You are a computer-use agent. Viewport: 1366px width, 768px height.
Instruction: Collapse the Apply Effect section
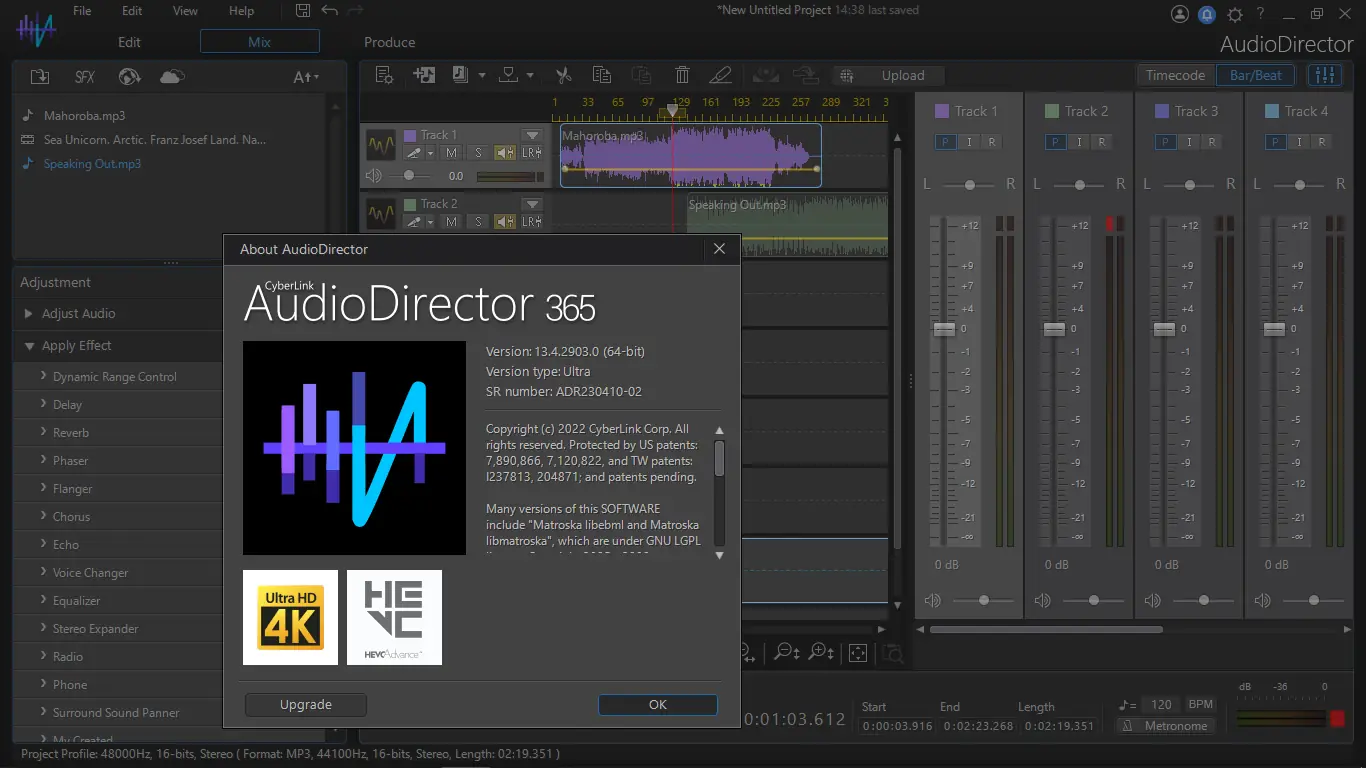click(76, 345)
